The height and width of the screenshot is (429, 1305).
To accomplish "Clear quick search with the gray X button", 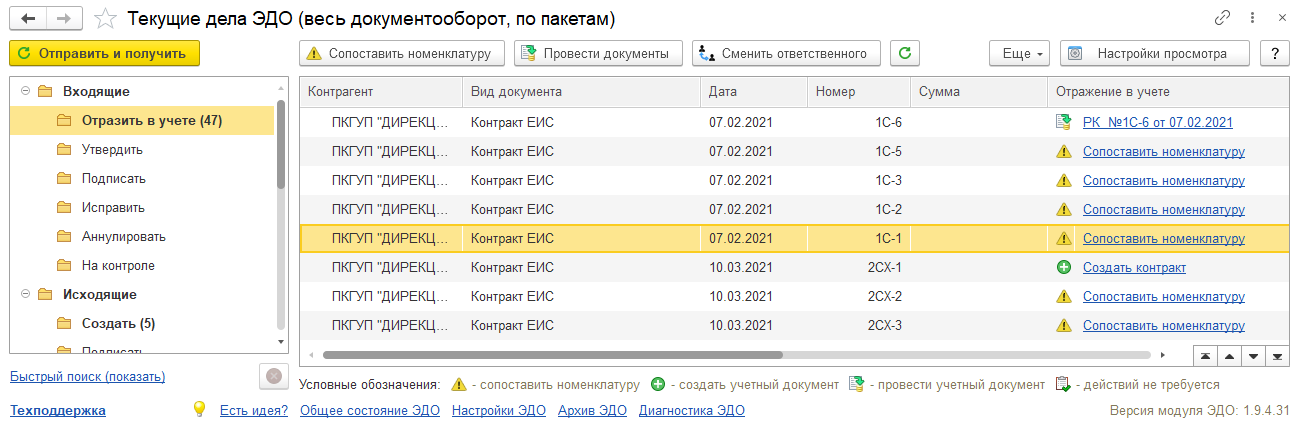I will coord(272,376).
